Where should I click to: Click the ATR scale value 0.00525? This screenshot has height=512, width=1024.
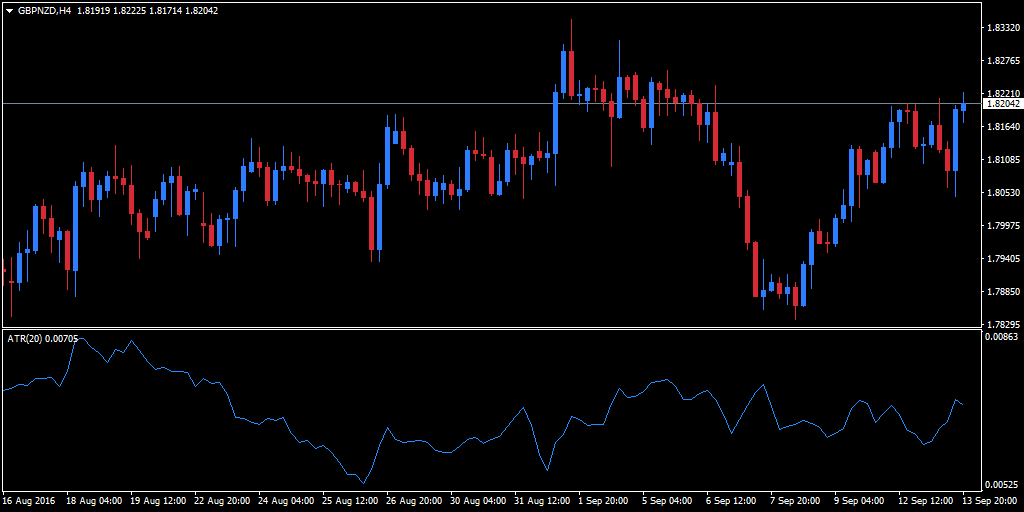click(x=1001, y=485)
